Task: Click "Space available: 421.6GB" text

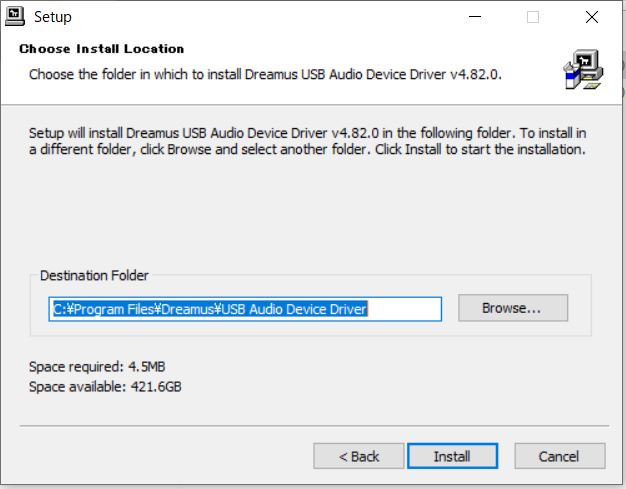Action: 105,386
